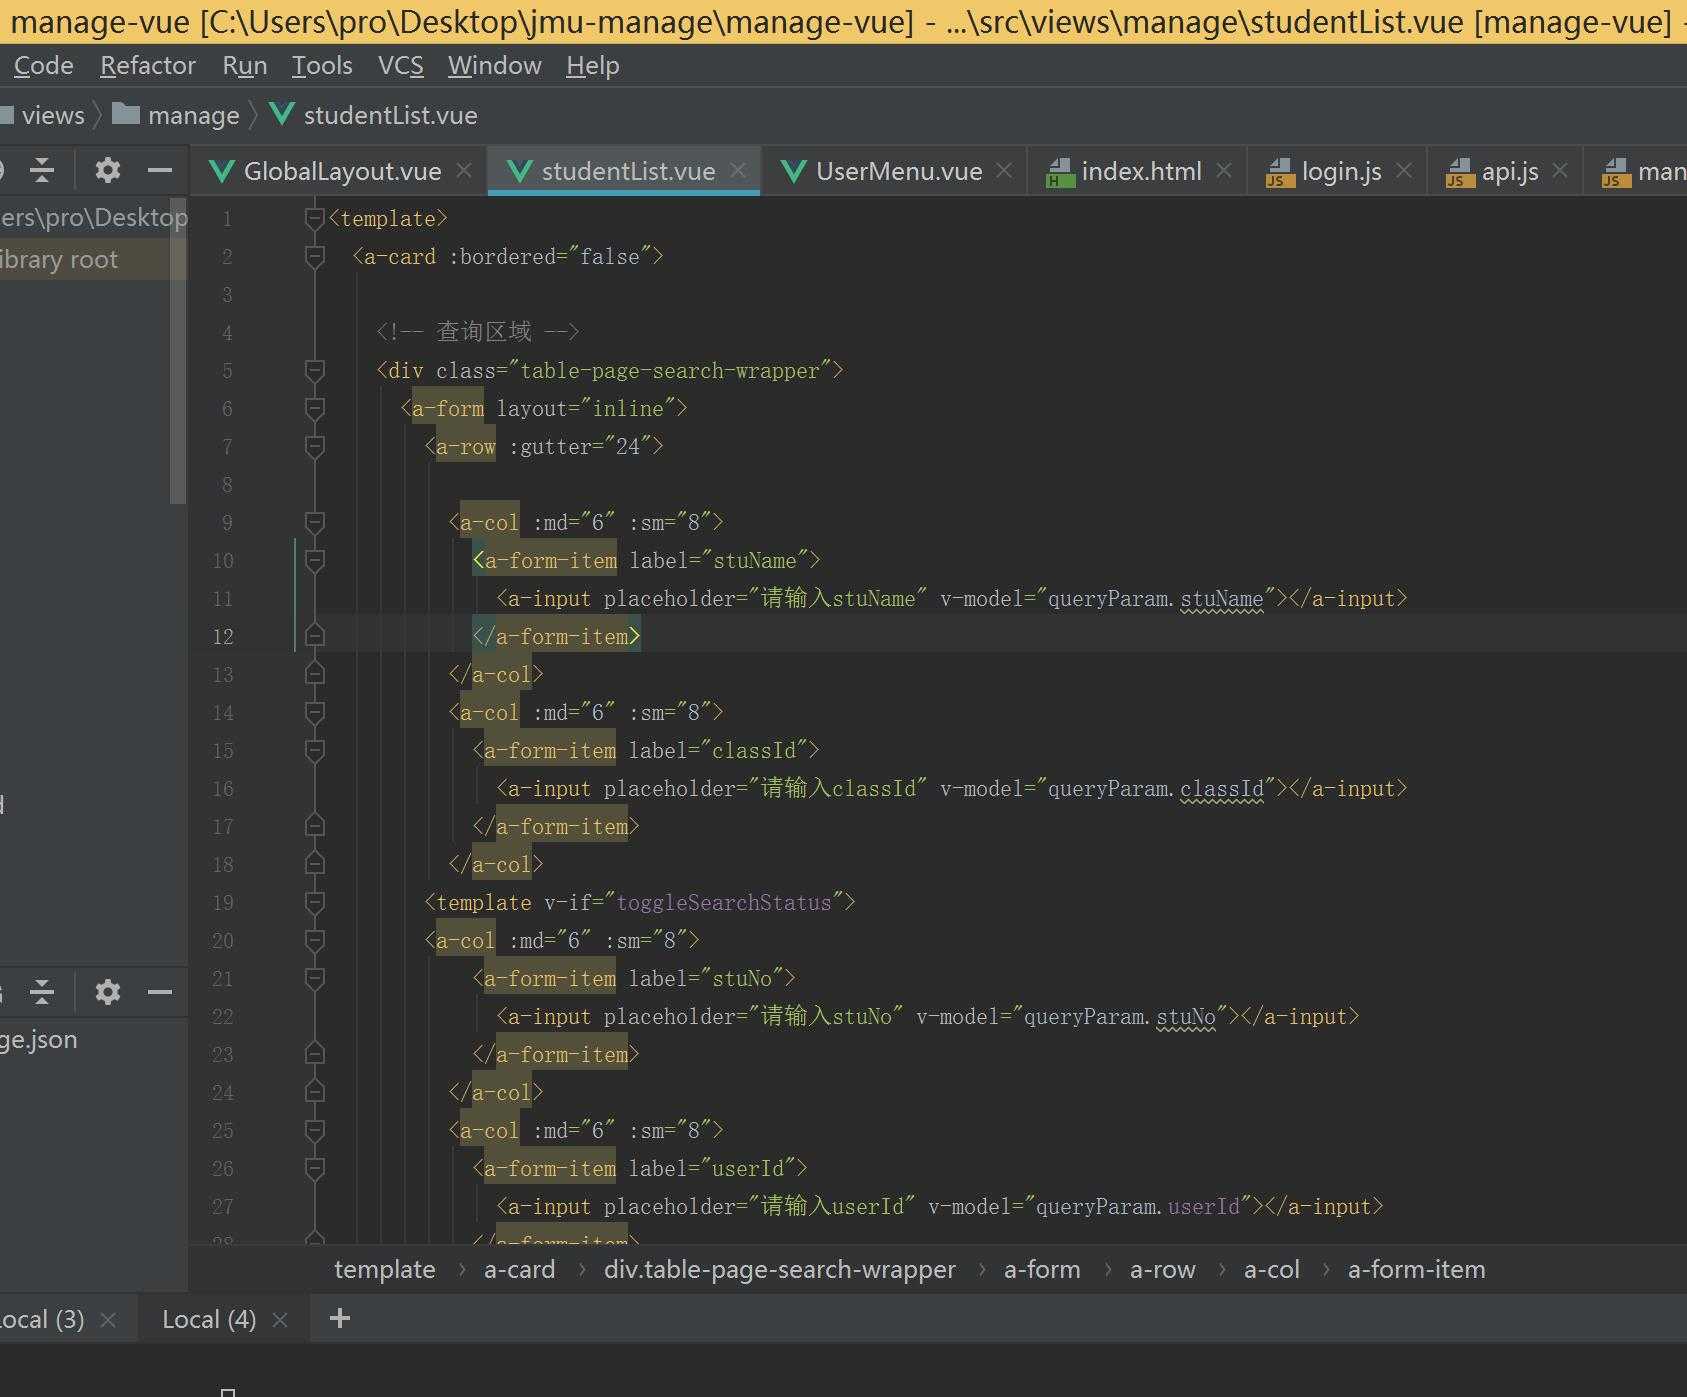Fold the a-col block on line 14
Viewport: 1687px width, 1397px height.
point(314,712)
